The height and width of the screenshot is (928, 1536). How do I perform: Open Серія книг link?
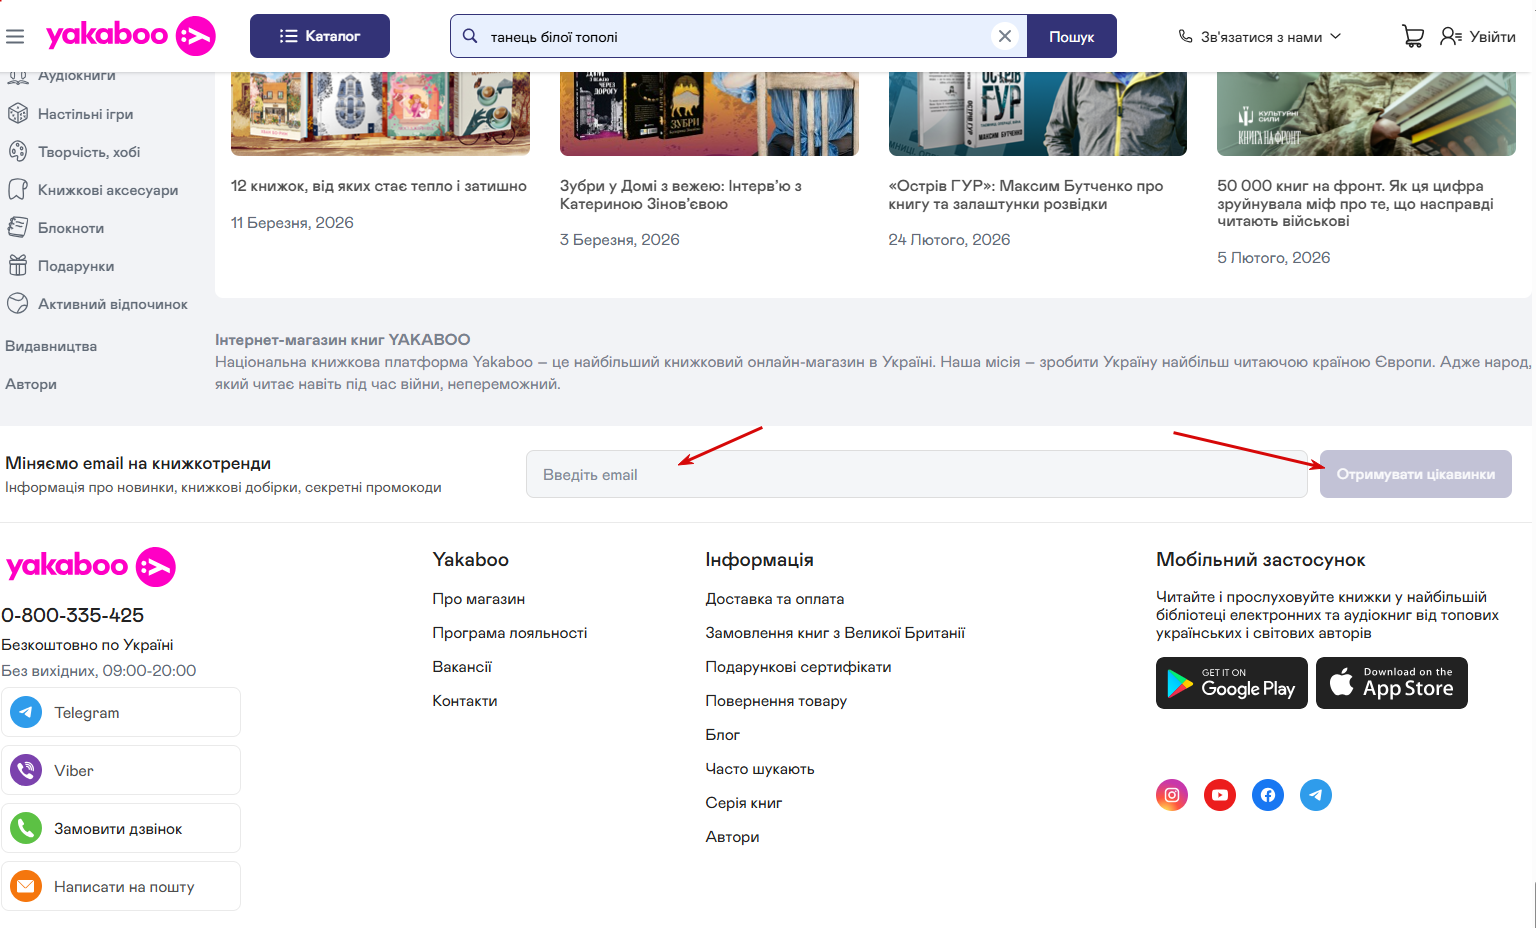[744, 803]
